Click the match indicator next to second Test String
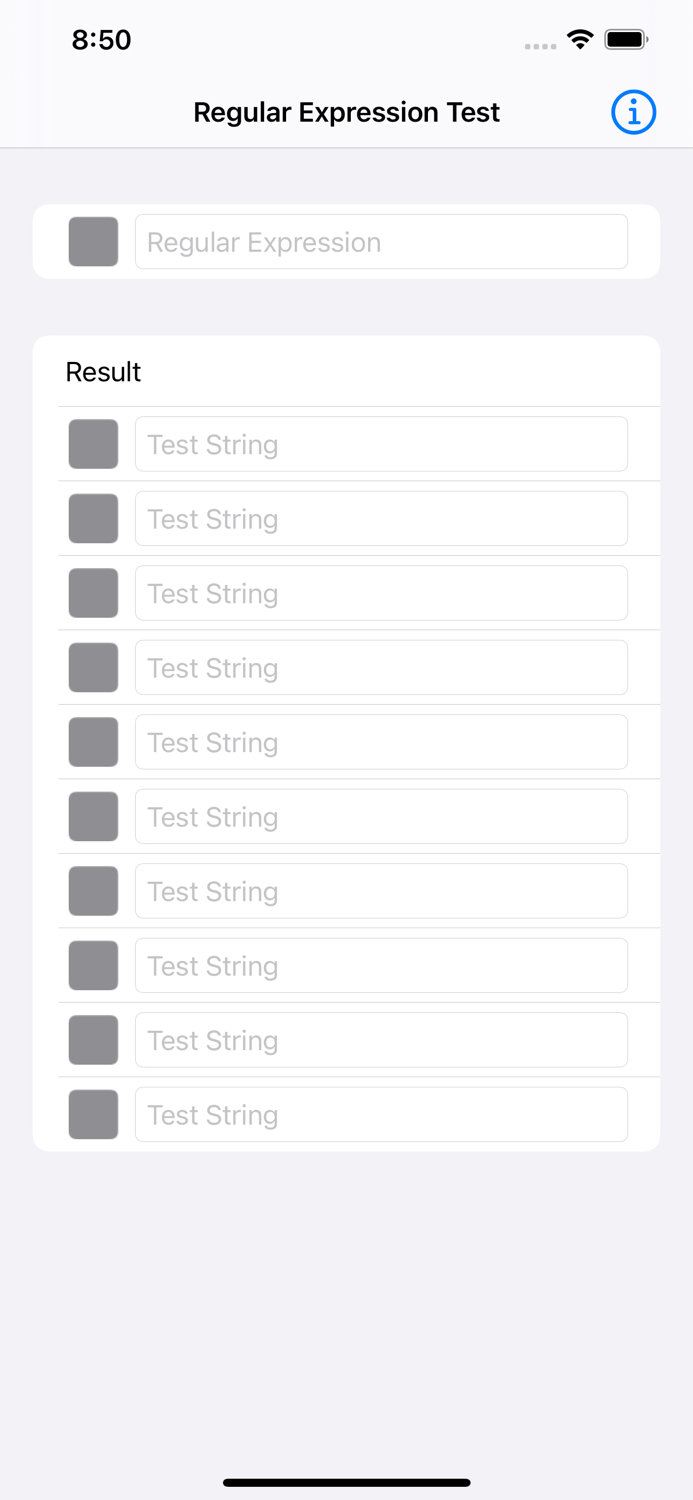Image resolution: width=693 pixels, height=1500 pixels. pos(93,518)
